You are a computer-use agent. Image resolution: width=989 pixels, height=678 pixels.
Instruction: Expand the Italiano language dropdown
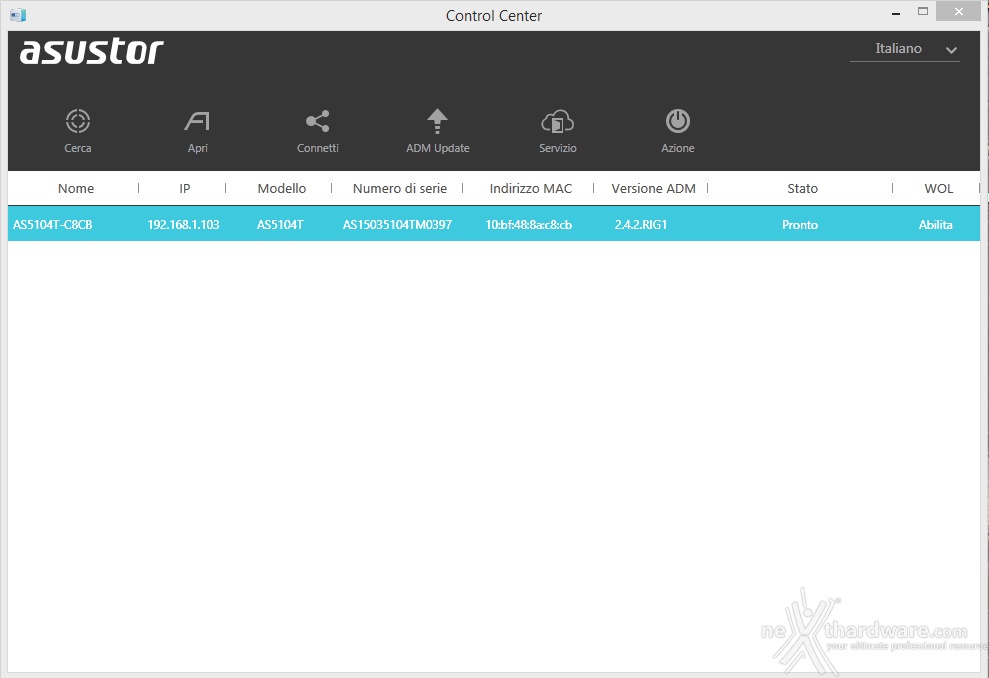pos(905,49)
